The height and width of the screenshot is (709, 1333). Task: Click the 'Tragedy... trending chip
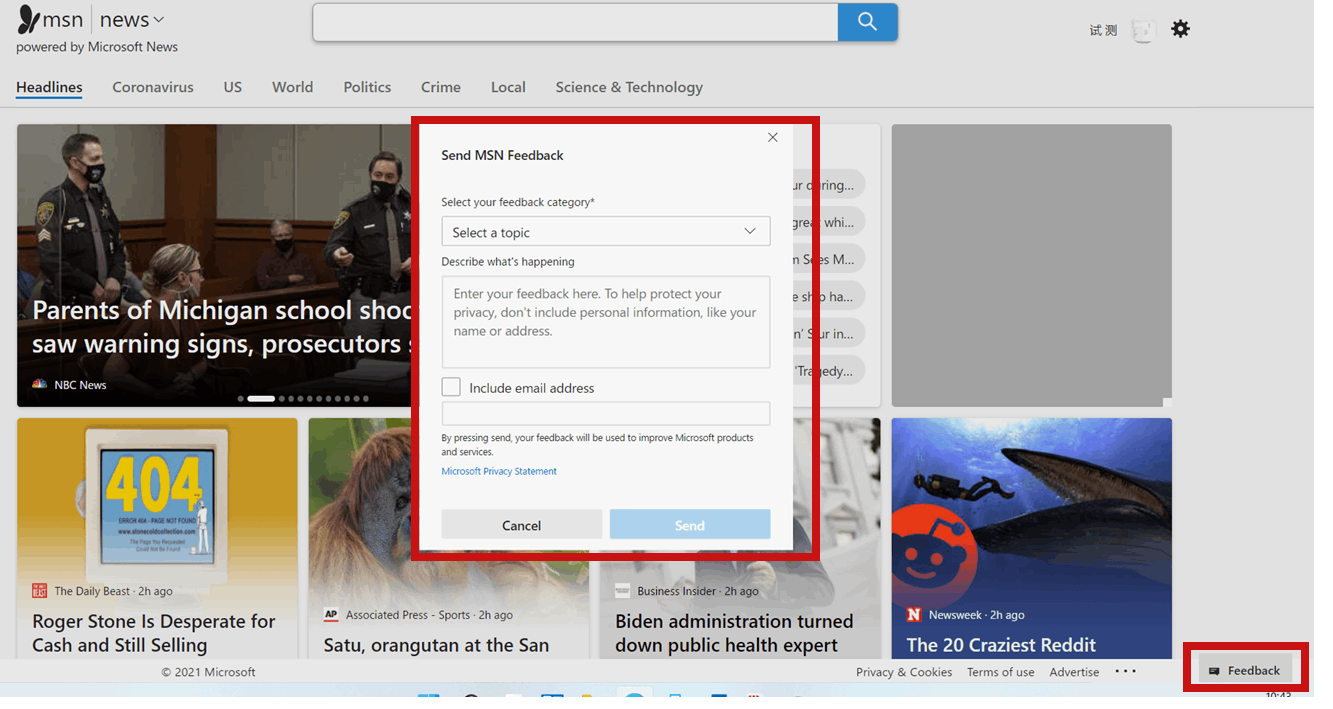(829, 370)
